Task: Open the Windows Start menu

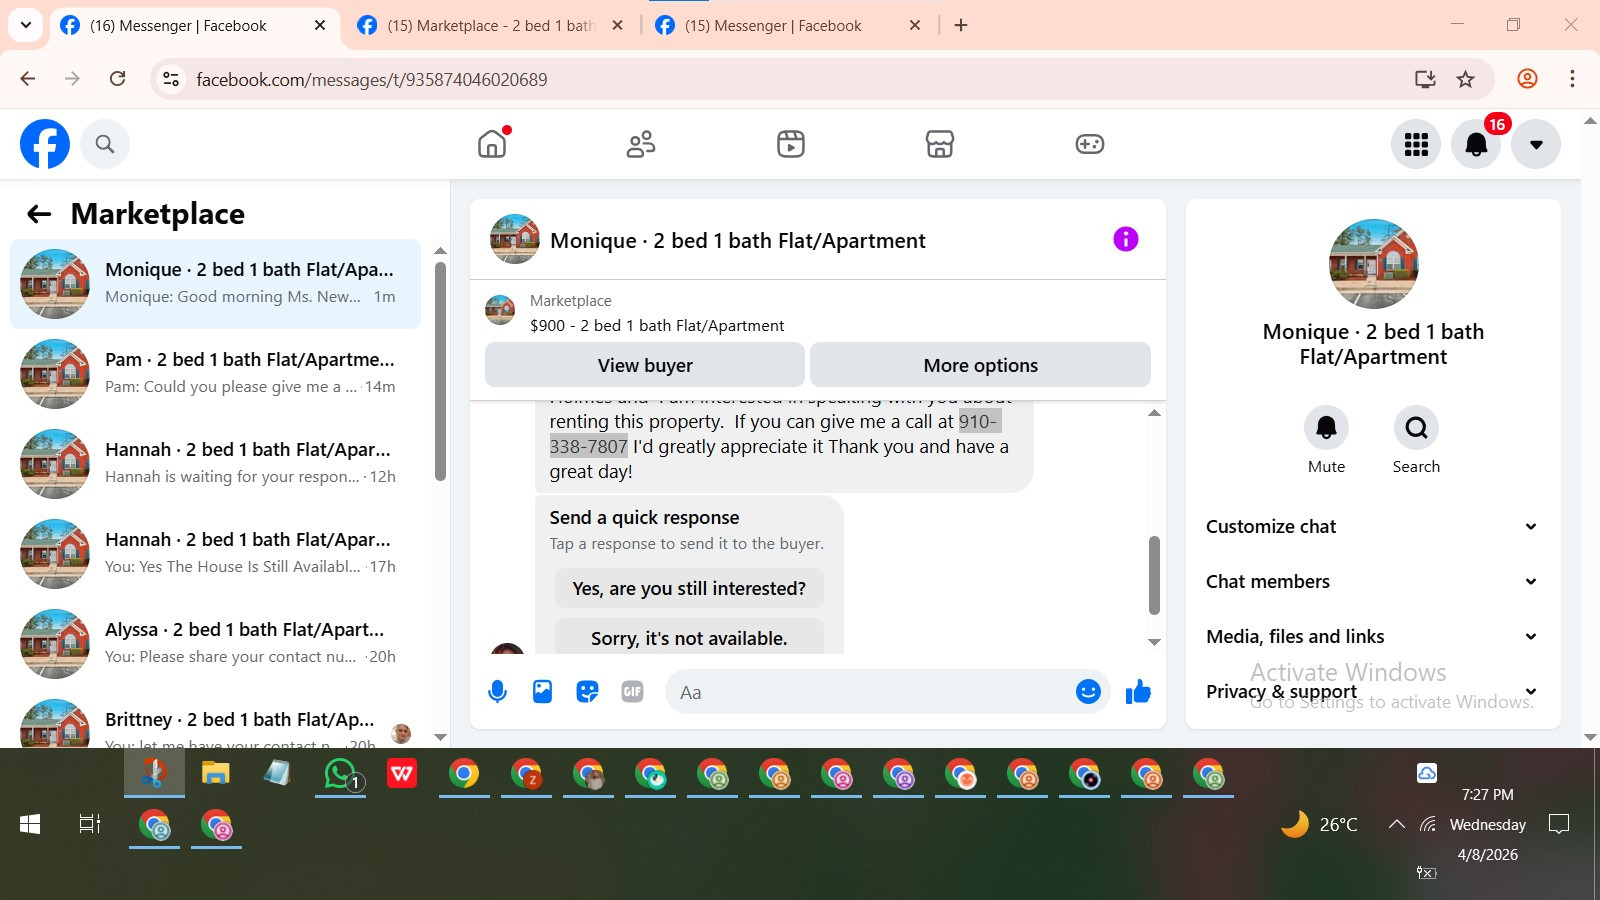Action: (x=30, y=824)
